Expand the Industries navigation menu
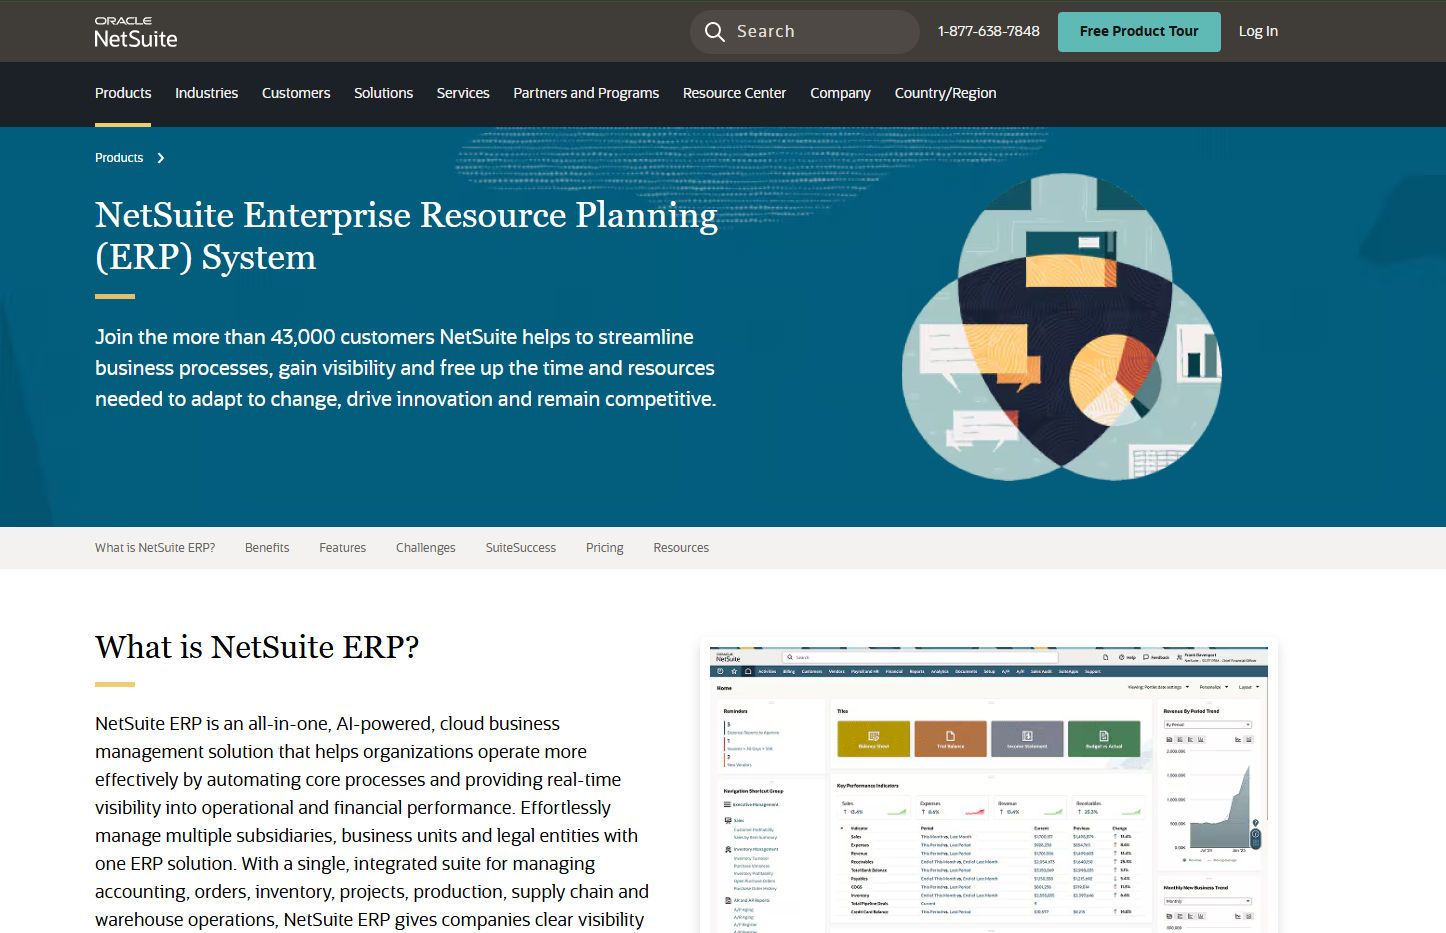The width and height of the screenshot is (1446, 933). [206, 93]
